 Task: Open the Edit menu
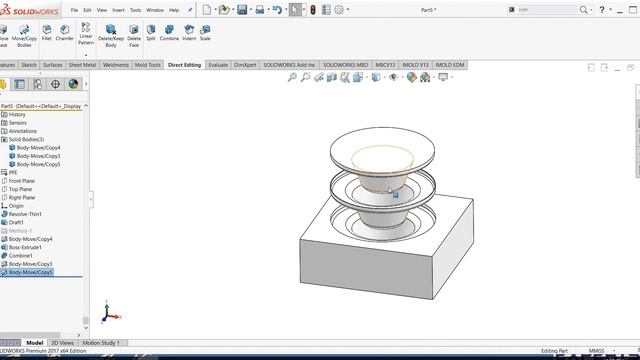click(x=87, y=10)
